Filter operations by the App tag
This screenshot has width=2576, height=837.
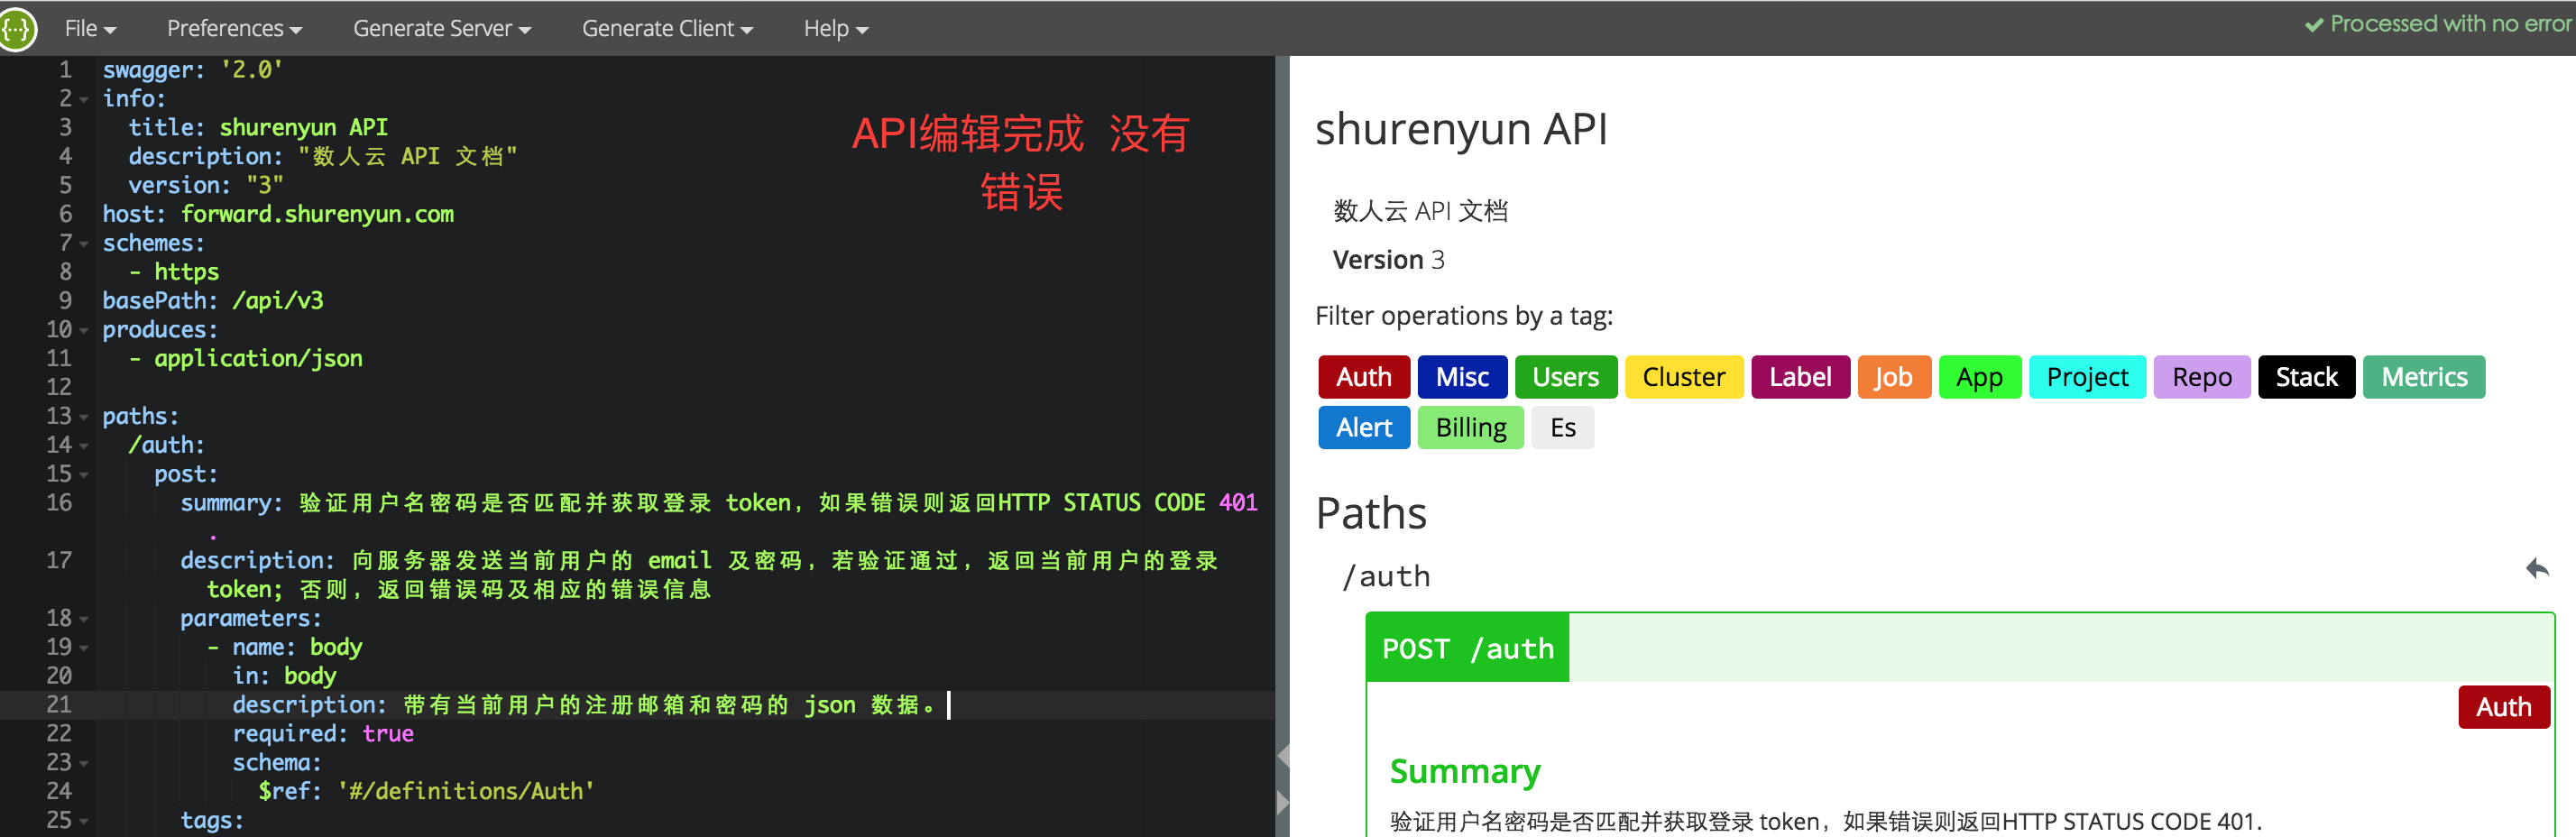pyautogui.click(x=1980, y=377)
